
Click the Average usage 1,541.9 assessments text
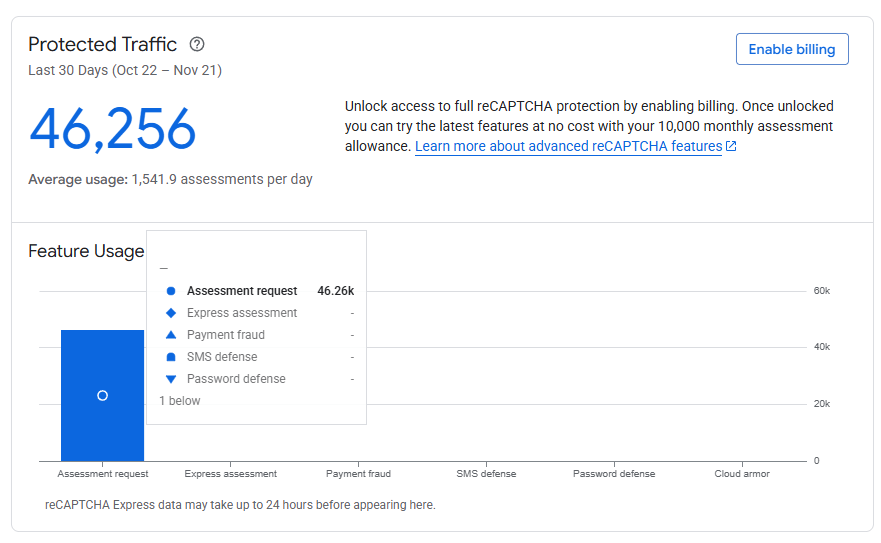tap(170, 179)
